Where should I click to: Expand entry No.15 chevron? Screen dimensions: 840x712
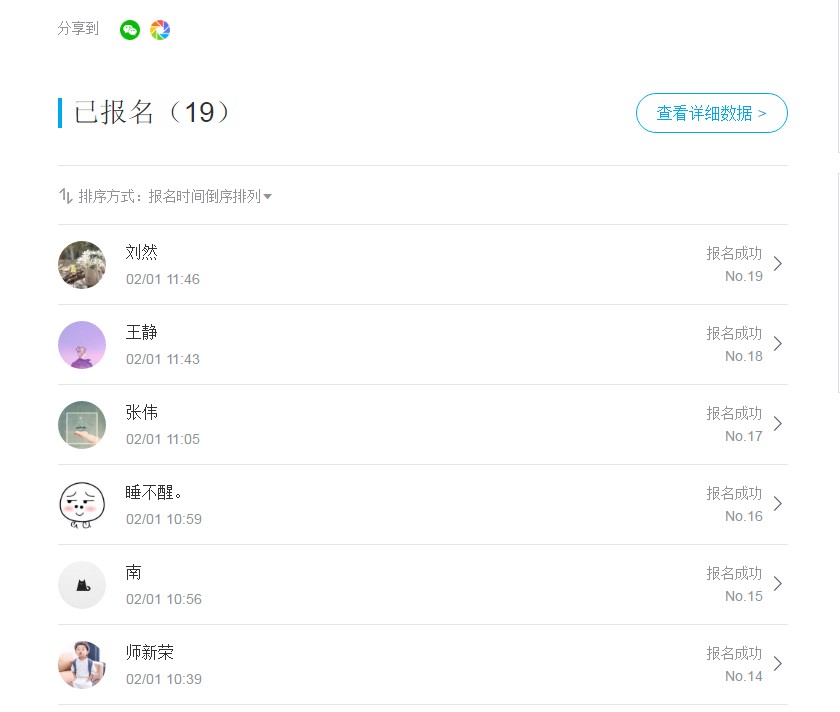[778, 583]
